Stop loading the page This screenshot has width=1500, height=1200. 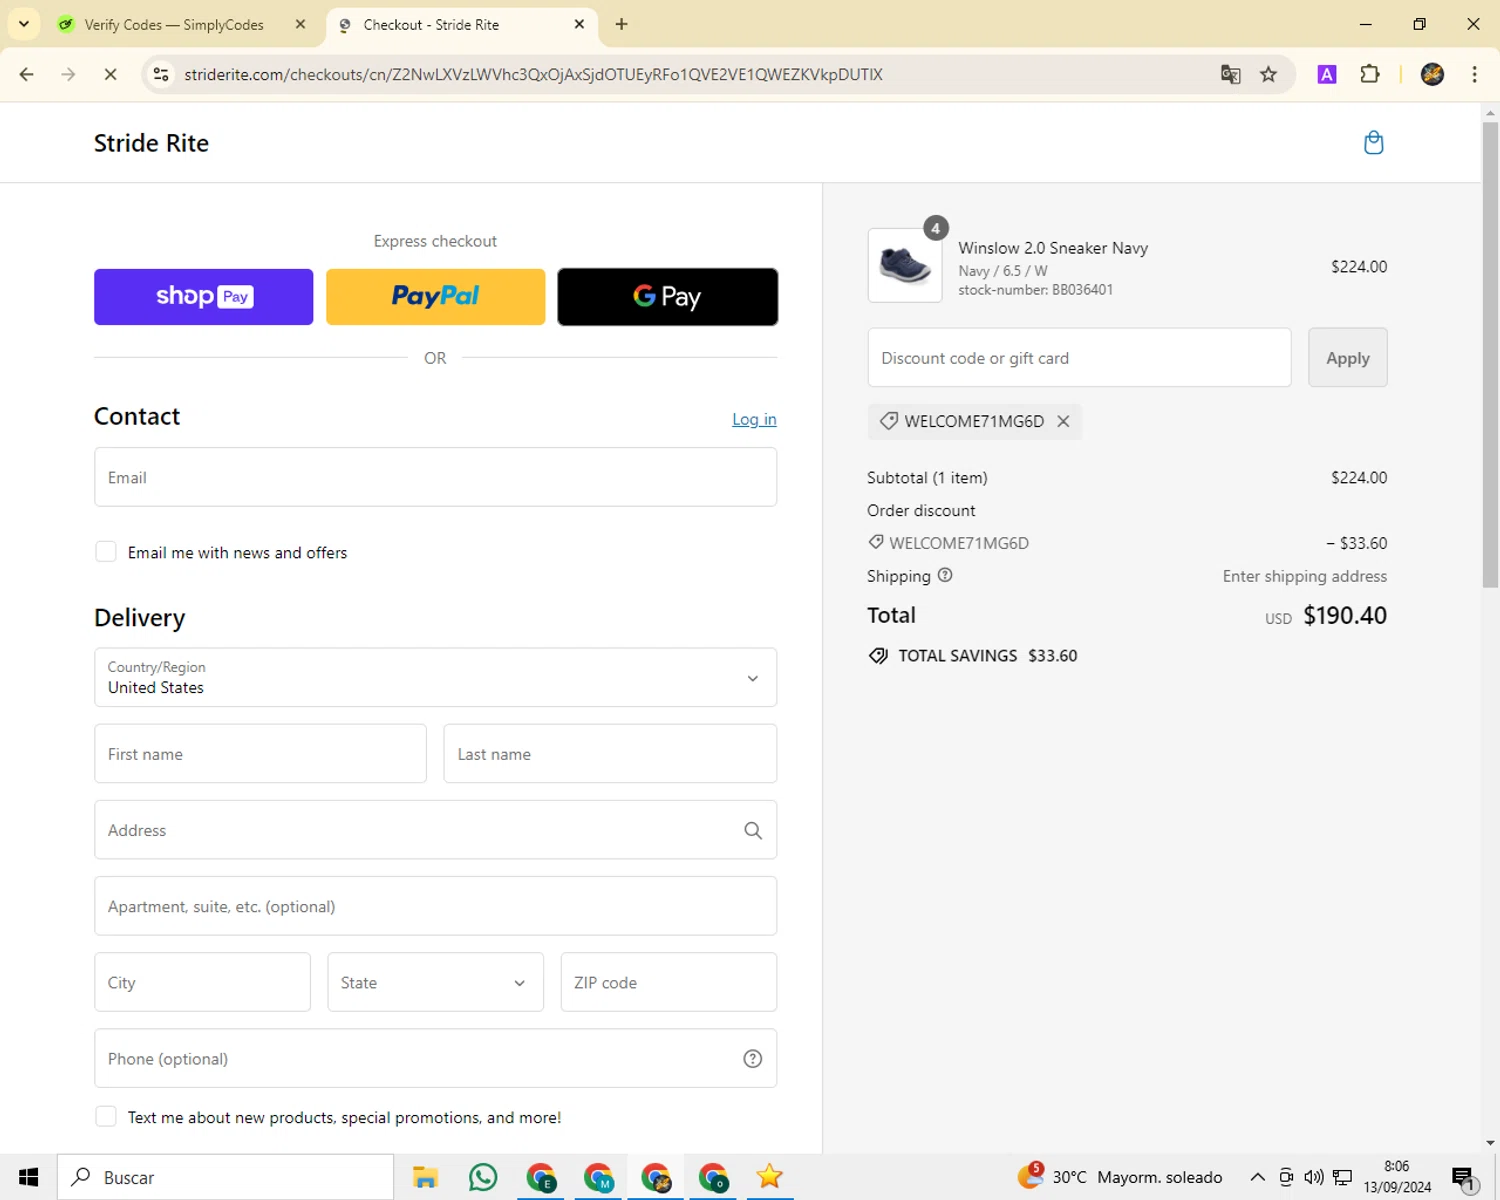click(x=110, y=74)
